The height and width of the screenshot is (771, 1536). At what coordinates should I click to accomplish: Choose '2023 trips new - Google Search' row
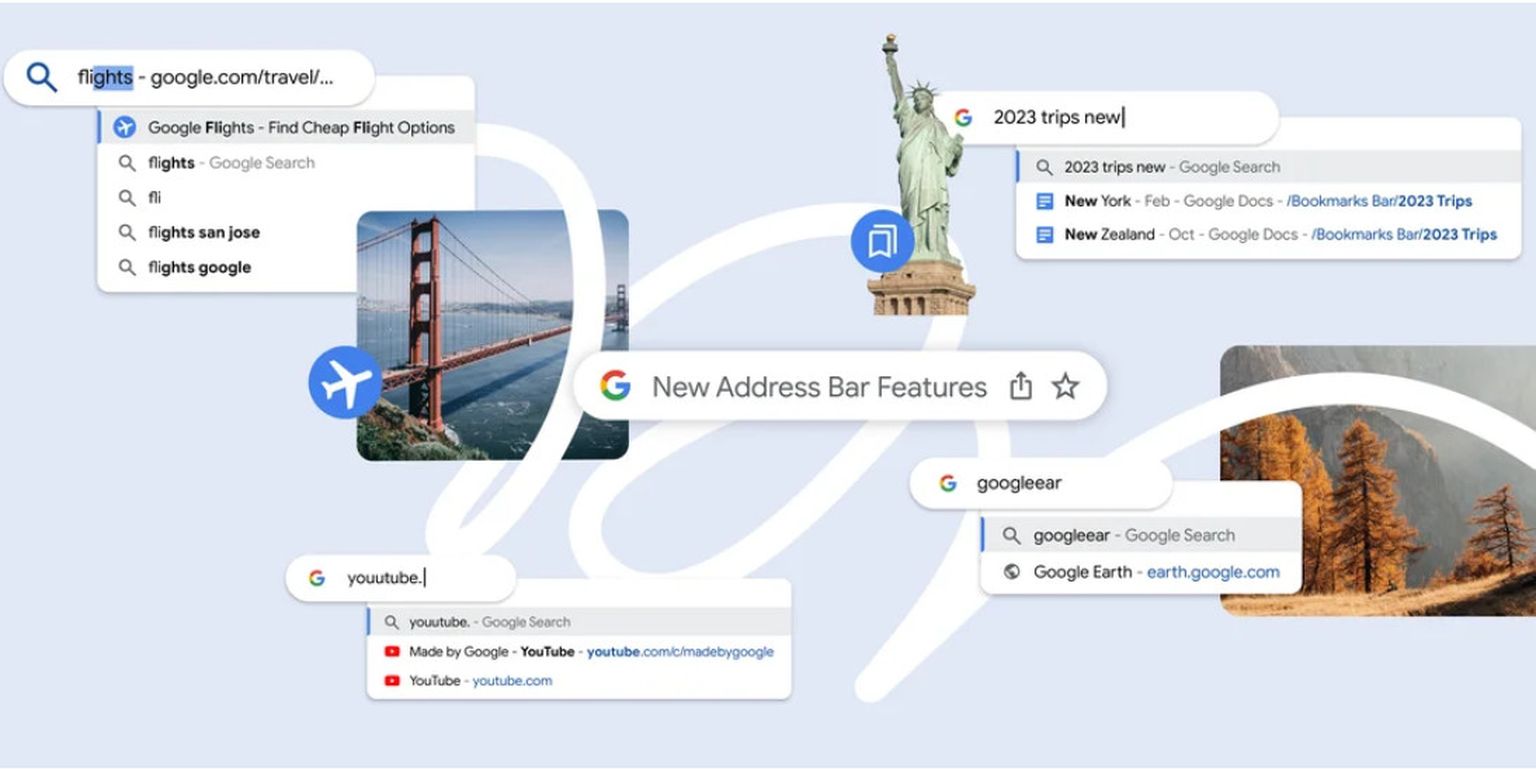pyautogui.click(x=1268, y=167)
